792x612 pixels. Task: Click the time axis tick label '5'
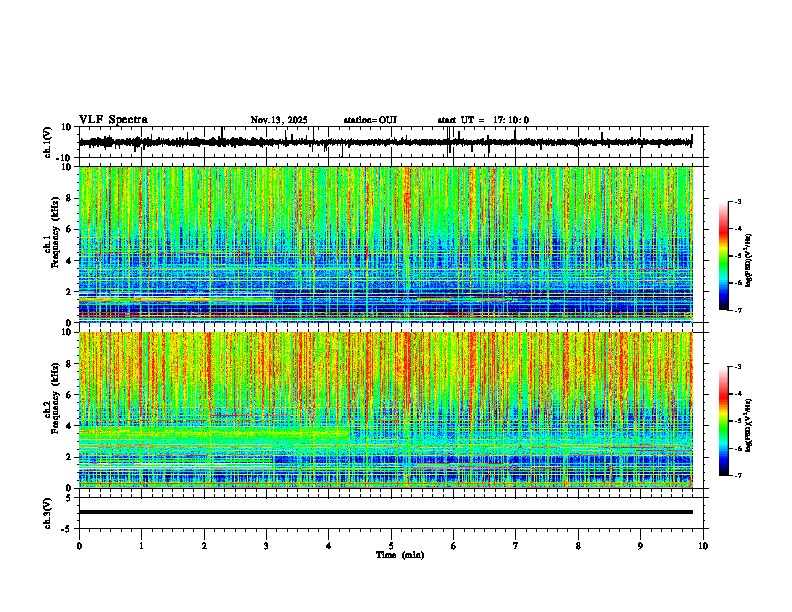click(391, 546)
